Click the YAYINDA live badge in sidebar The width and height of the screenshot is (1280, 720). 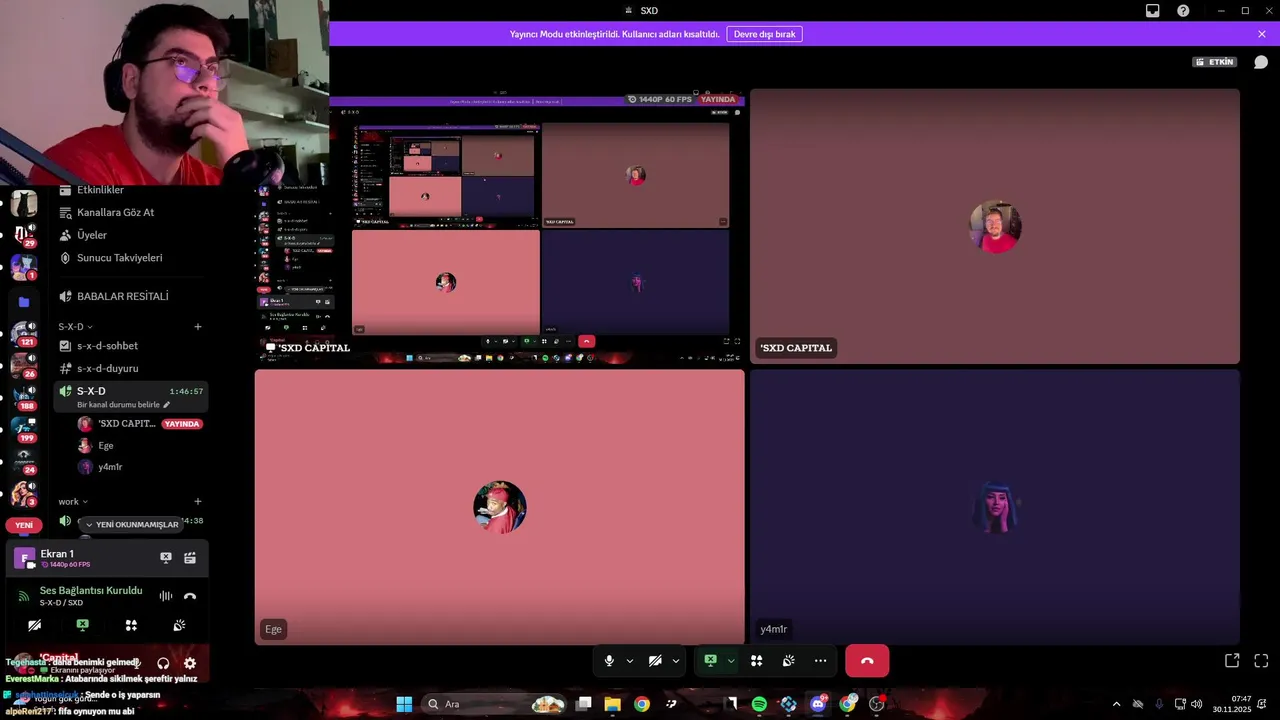(182, 424)
